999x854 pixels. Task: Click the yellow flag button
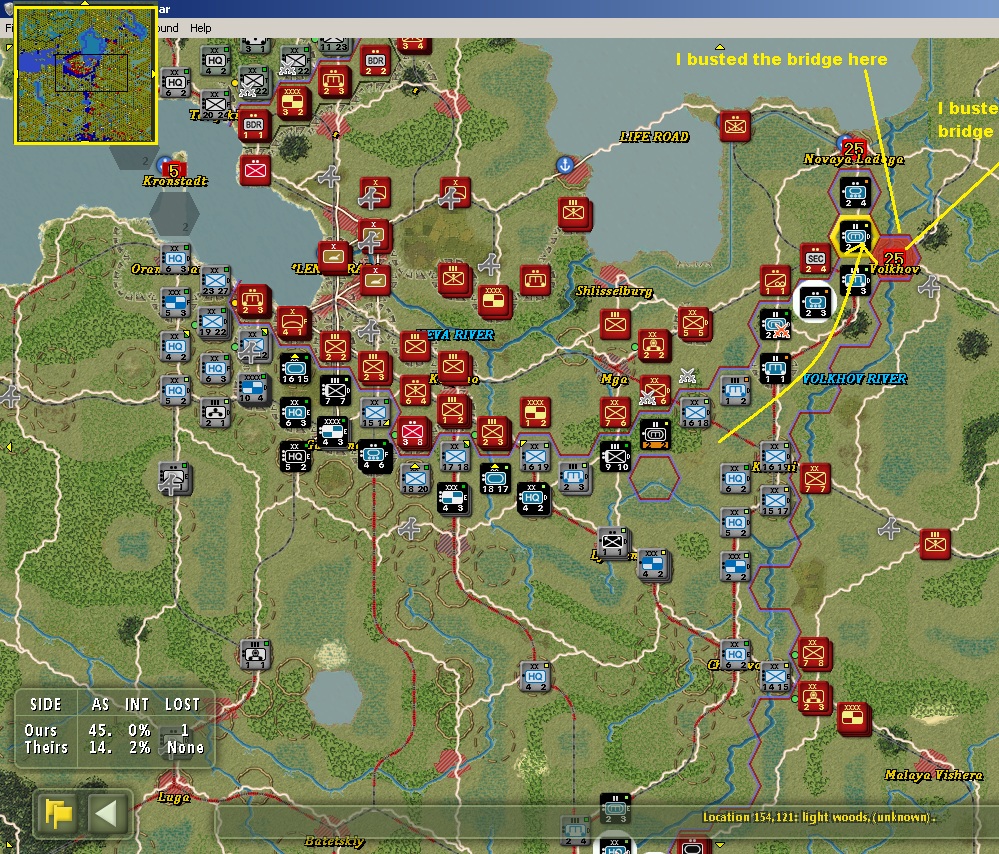59,814
